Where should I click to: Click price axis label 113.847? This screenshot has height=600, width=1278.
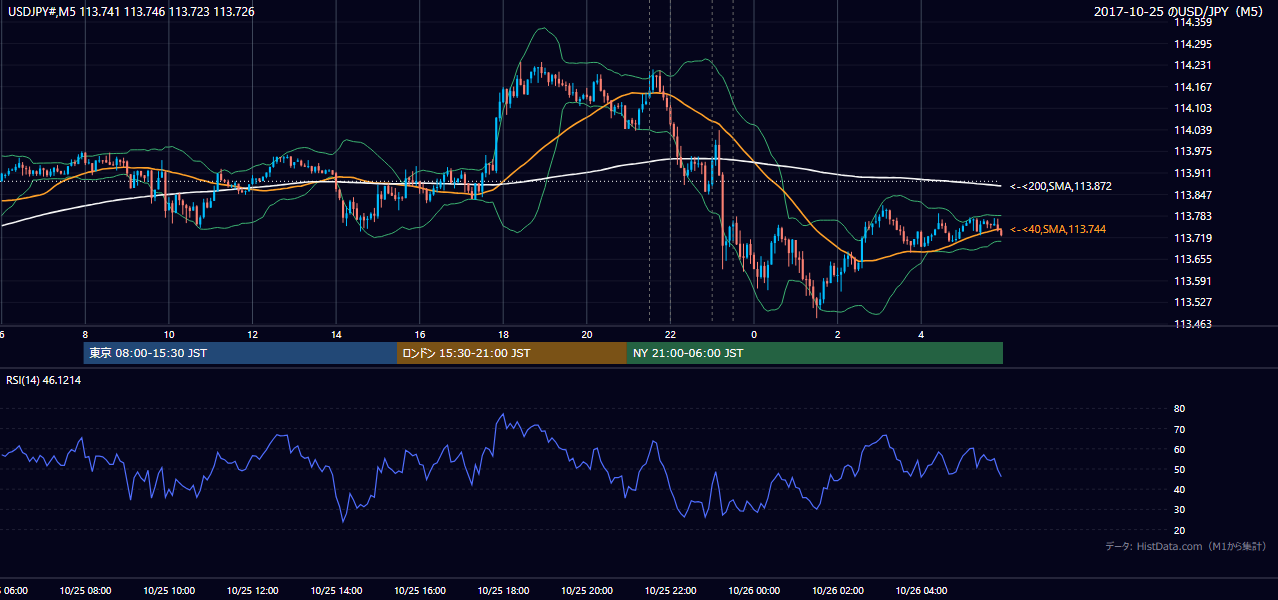pos(1194,195)
